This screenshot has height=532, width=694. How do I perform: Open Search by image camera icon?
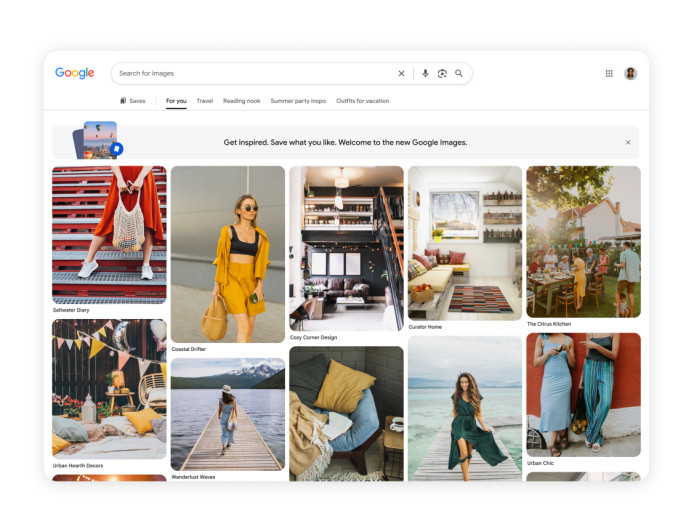click(442, 73)
